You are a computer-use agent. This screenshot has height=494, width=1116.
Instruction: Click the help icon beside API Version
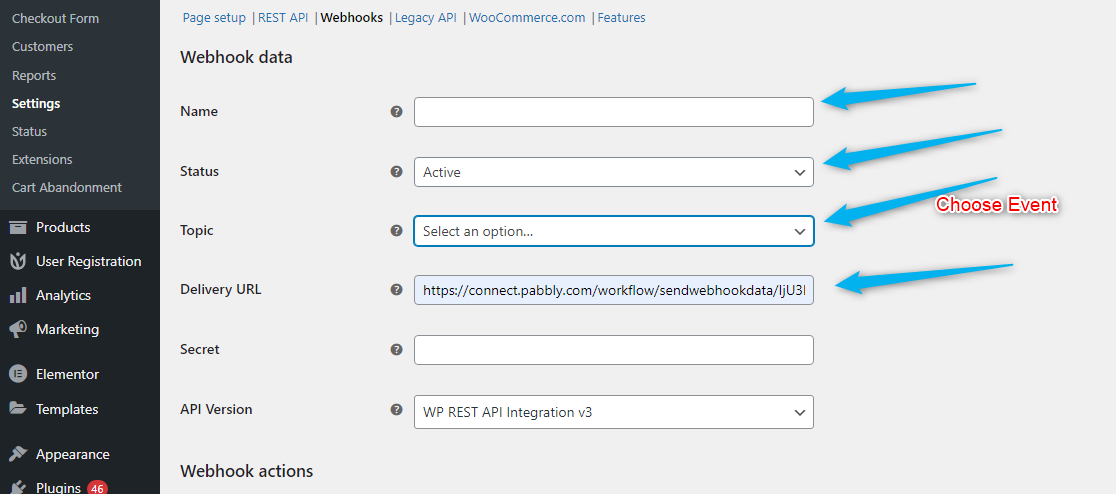point(396,410)
